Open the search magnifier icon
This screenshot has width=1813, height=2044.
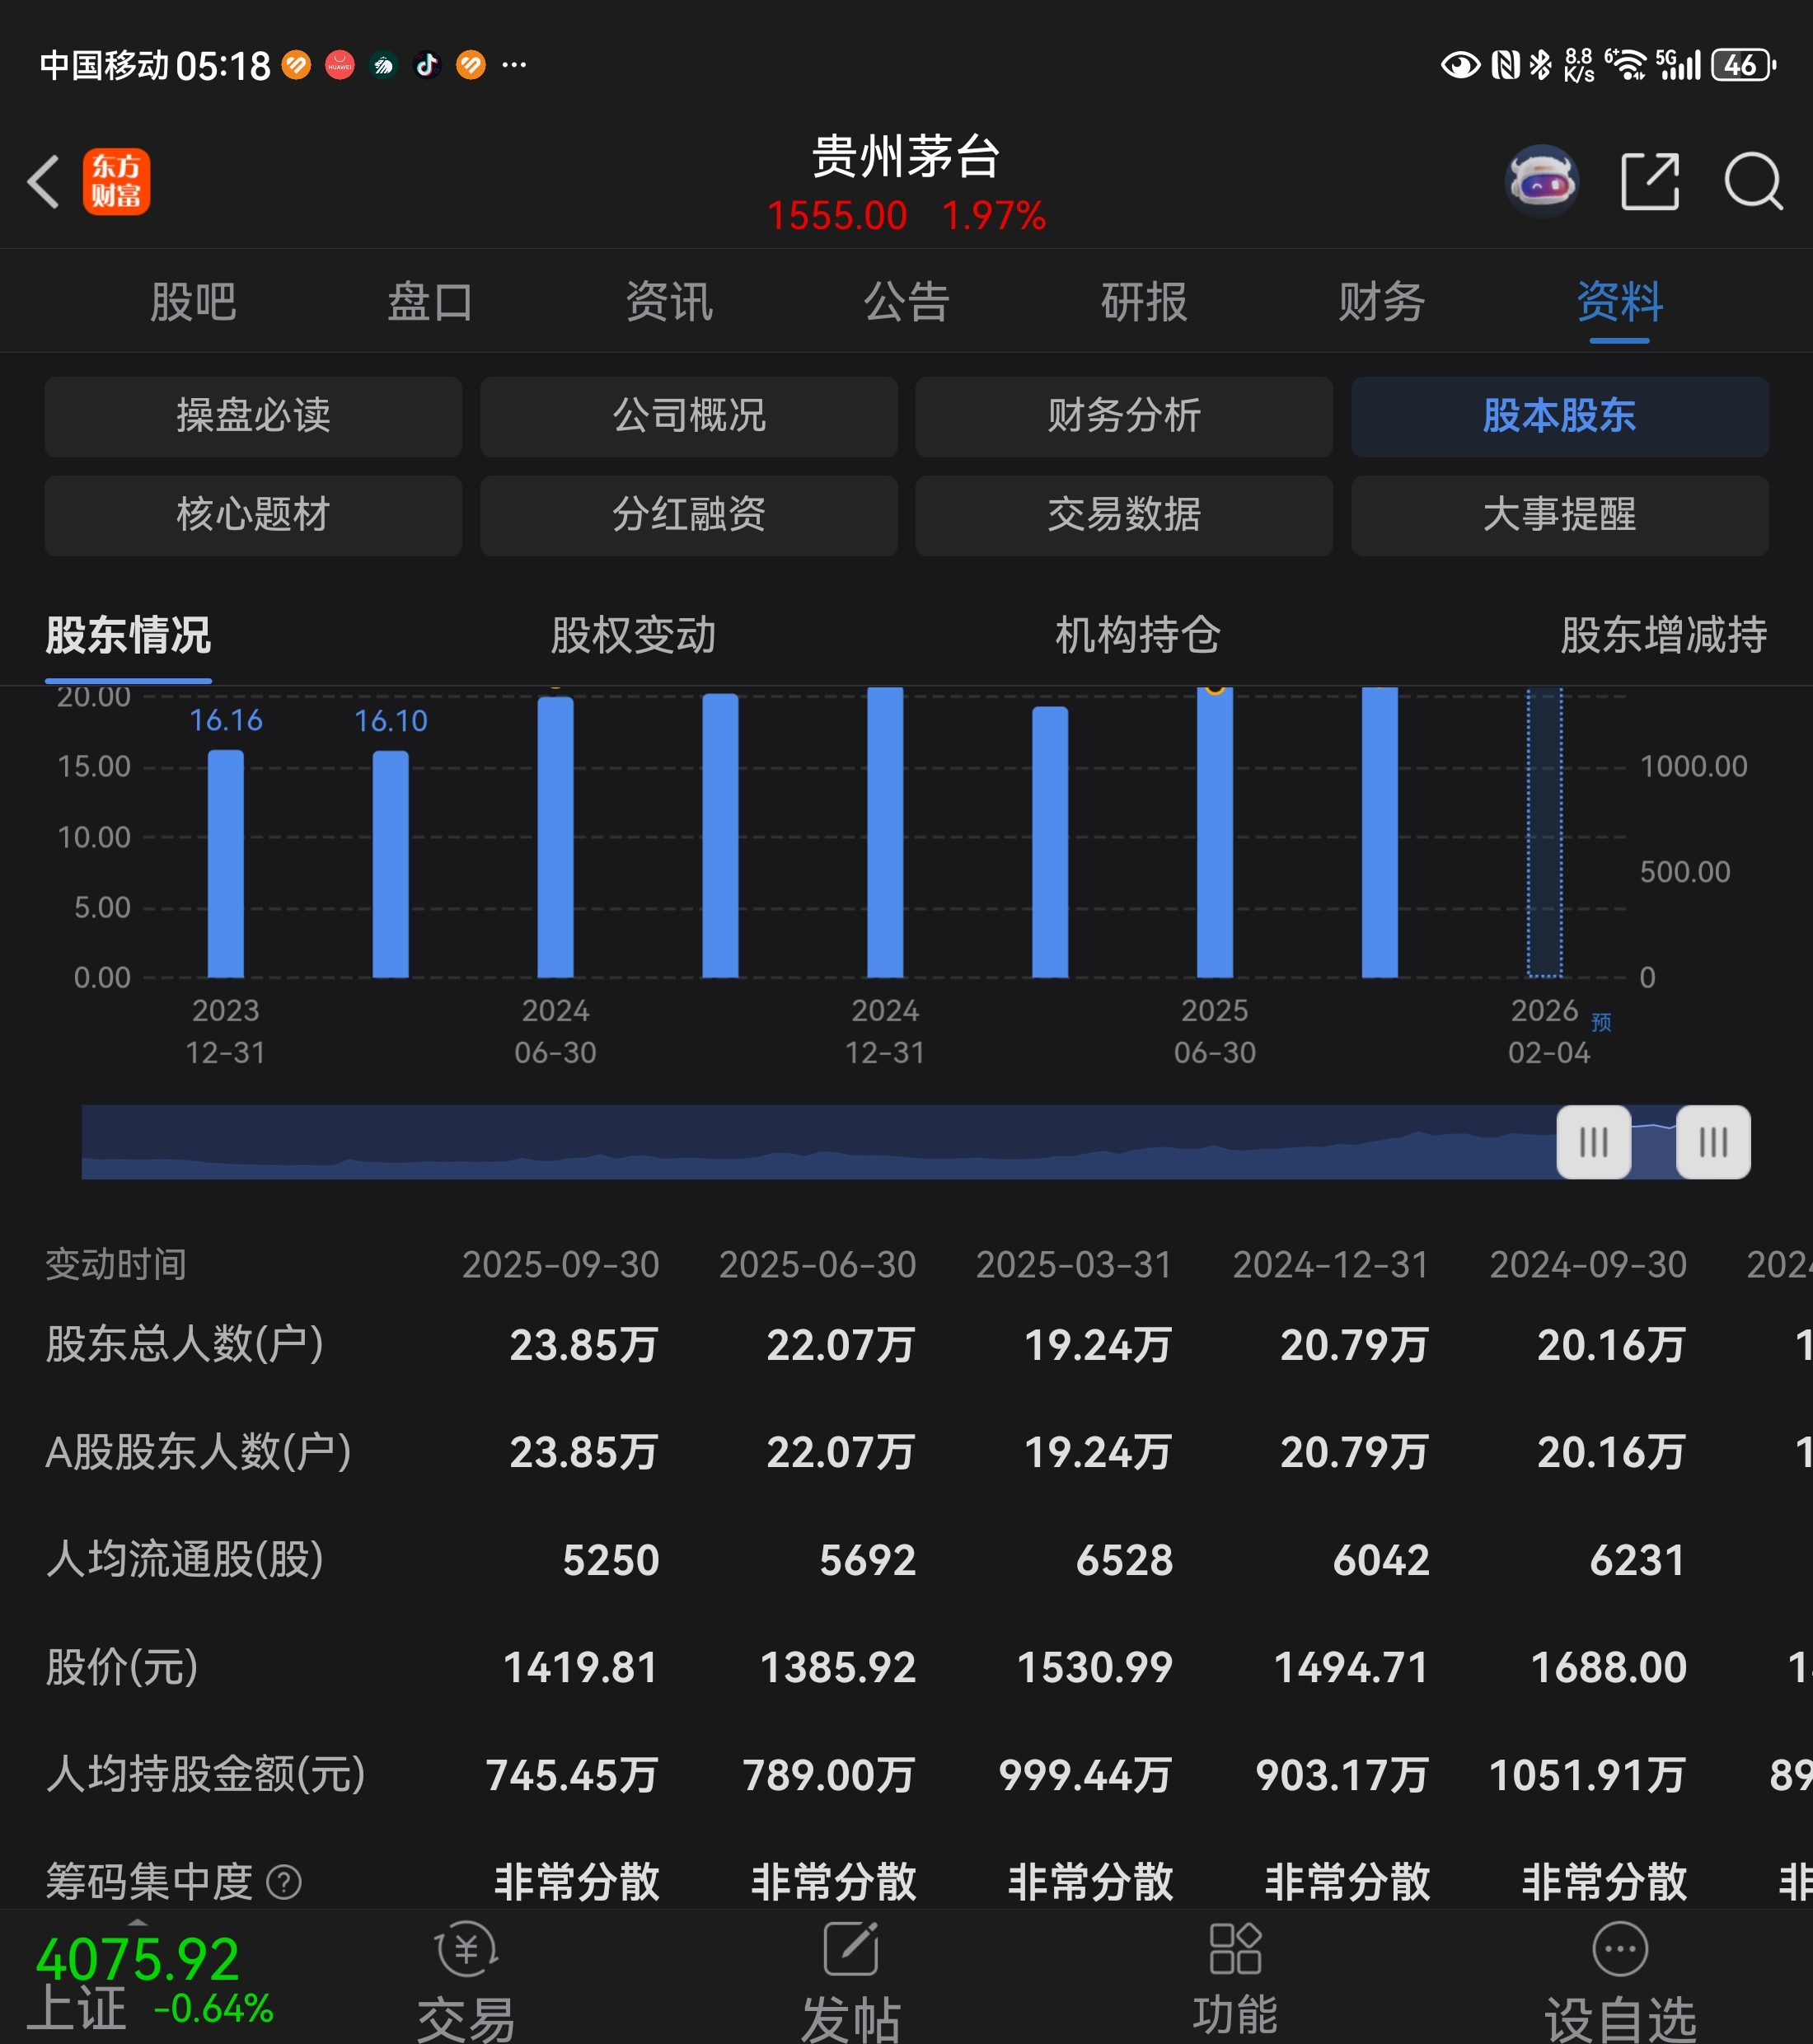(x=1753, y=181)
